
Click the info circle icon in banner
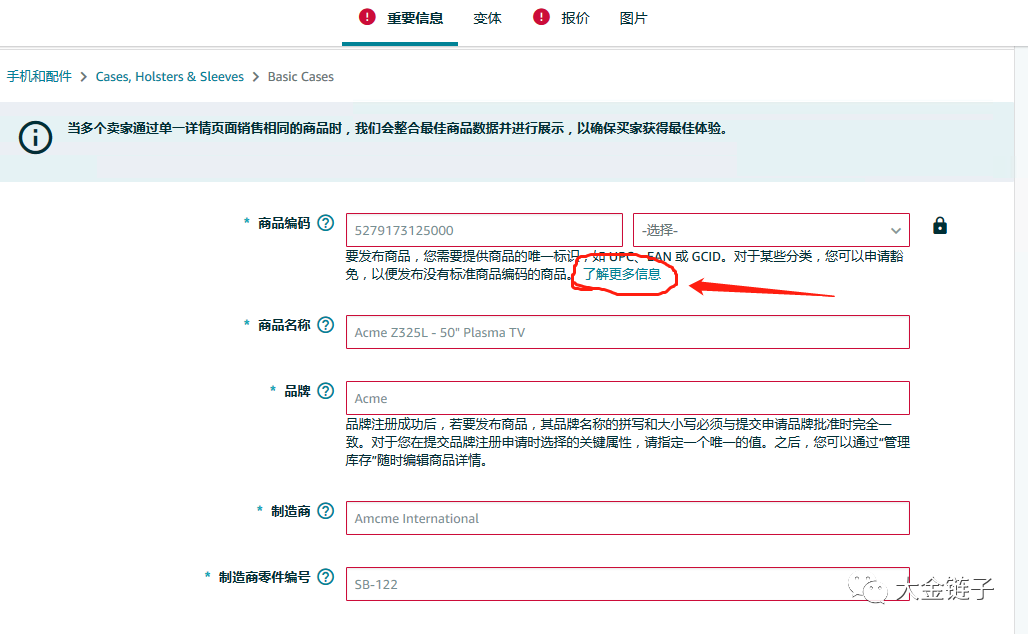click(x=35, y=138)
